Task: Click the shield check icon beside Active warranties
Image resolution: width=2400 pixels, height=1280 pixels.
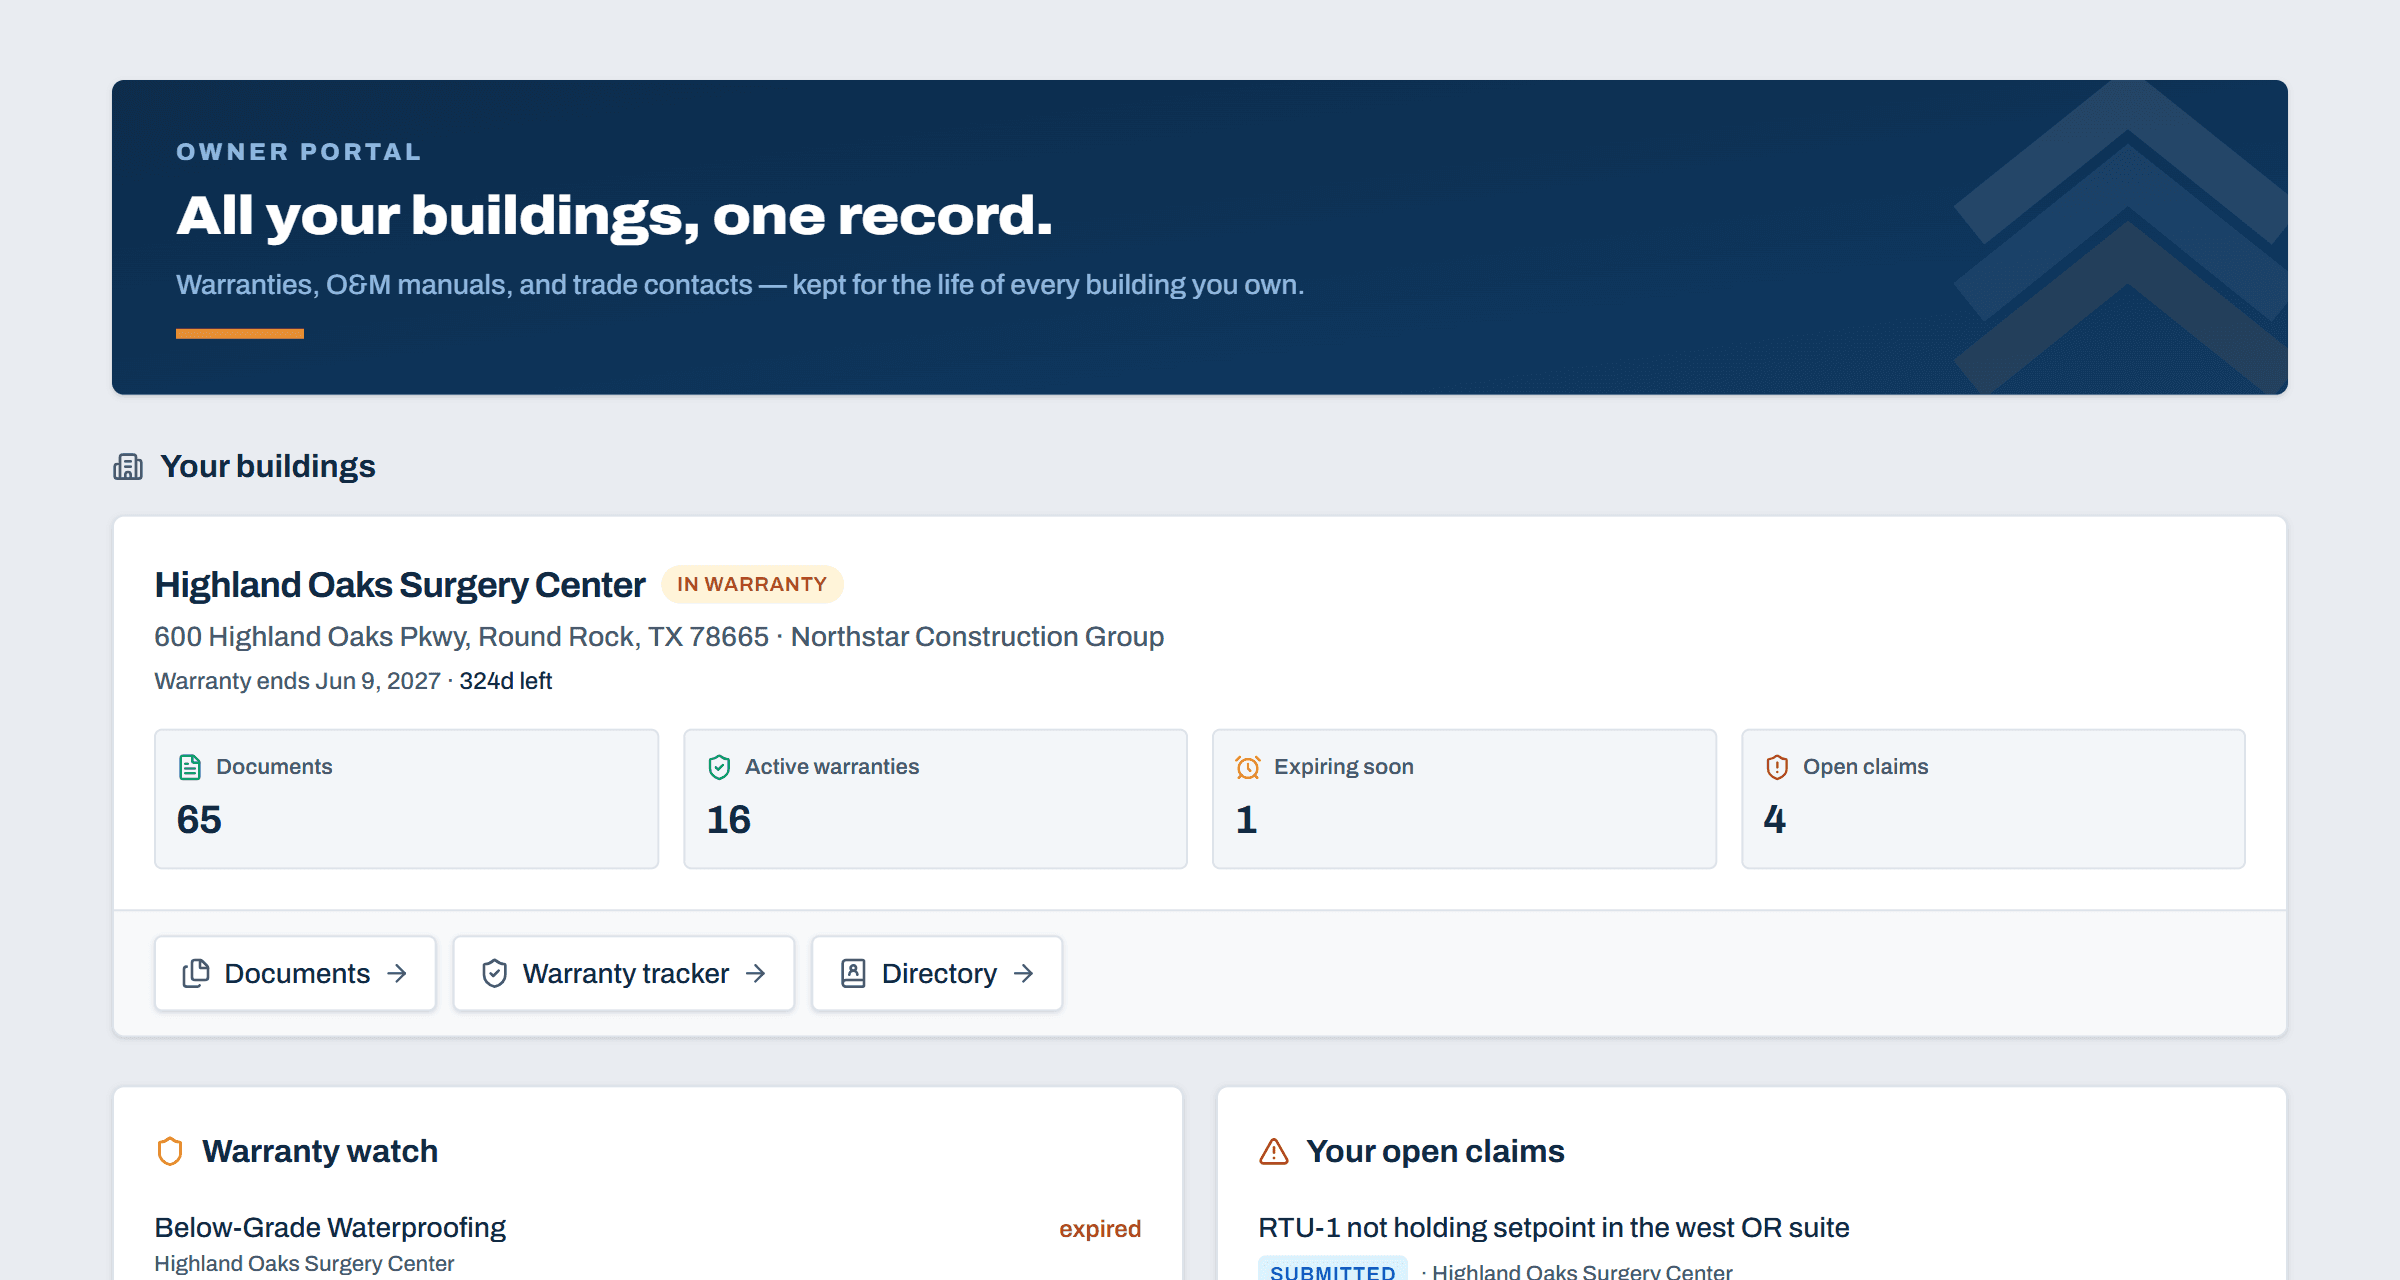Action: click(x=719, y=767)
